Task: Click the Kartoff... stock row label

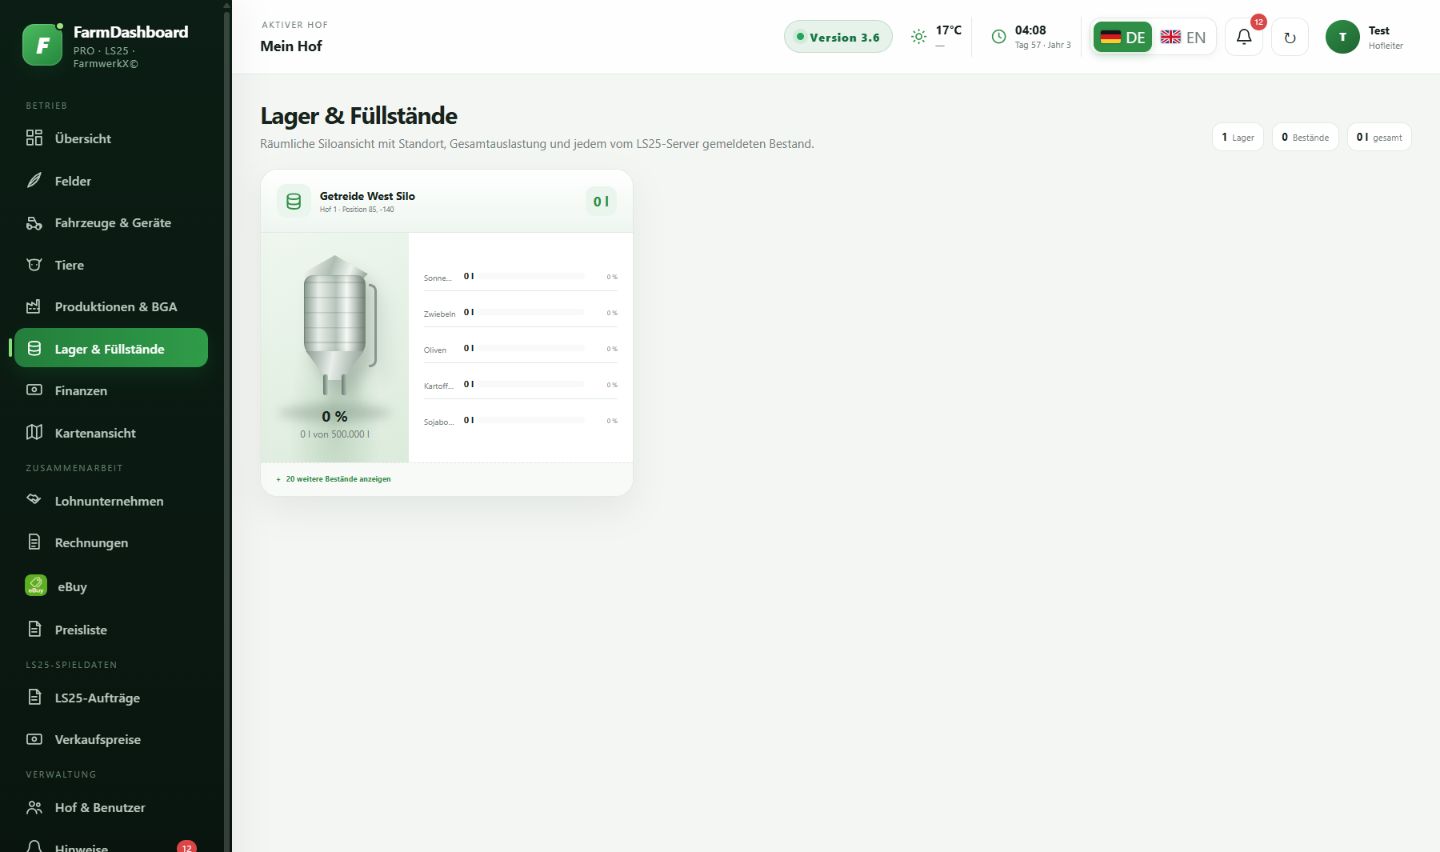Action: click(438, 386)
